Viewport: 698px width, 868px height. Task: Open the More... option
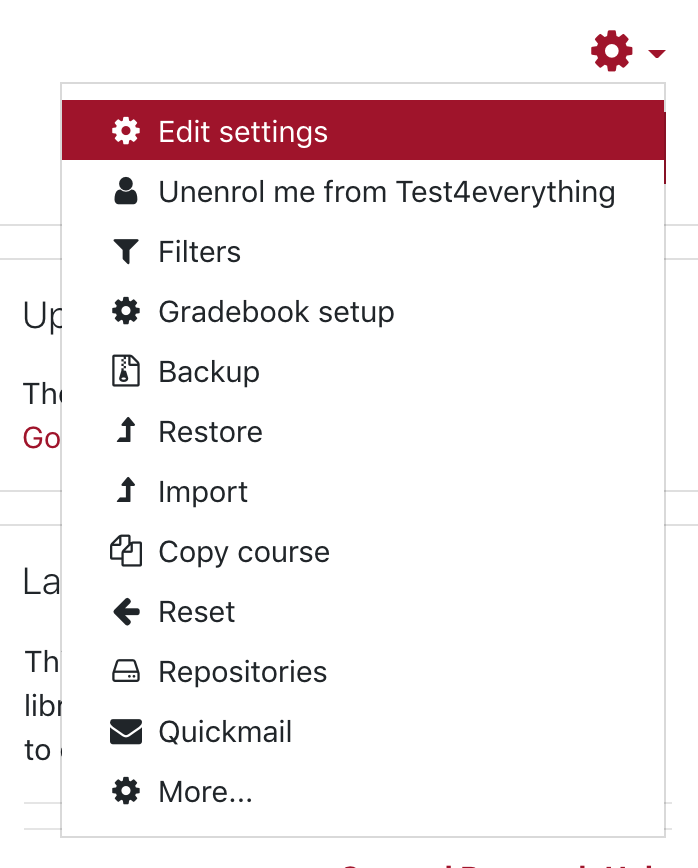pyautogui.click(x=363, y=792)
